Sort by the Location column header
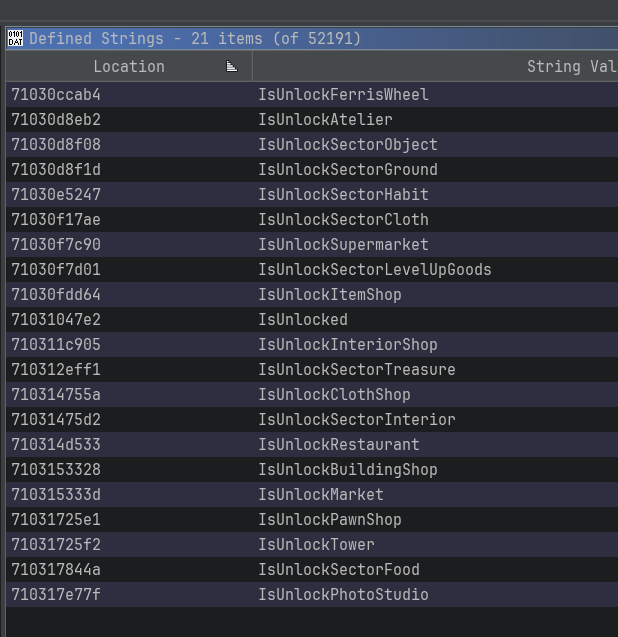Image resolution: width=618 pixels, height=637 pixels. pyautogui.click(x=129, y=66)
